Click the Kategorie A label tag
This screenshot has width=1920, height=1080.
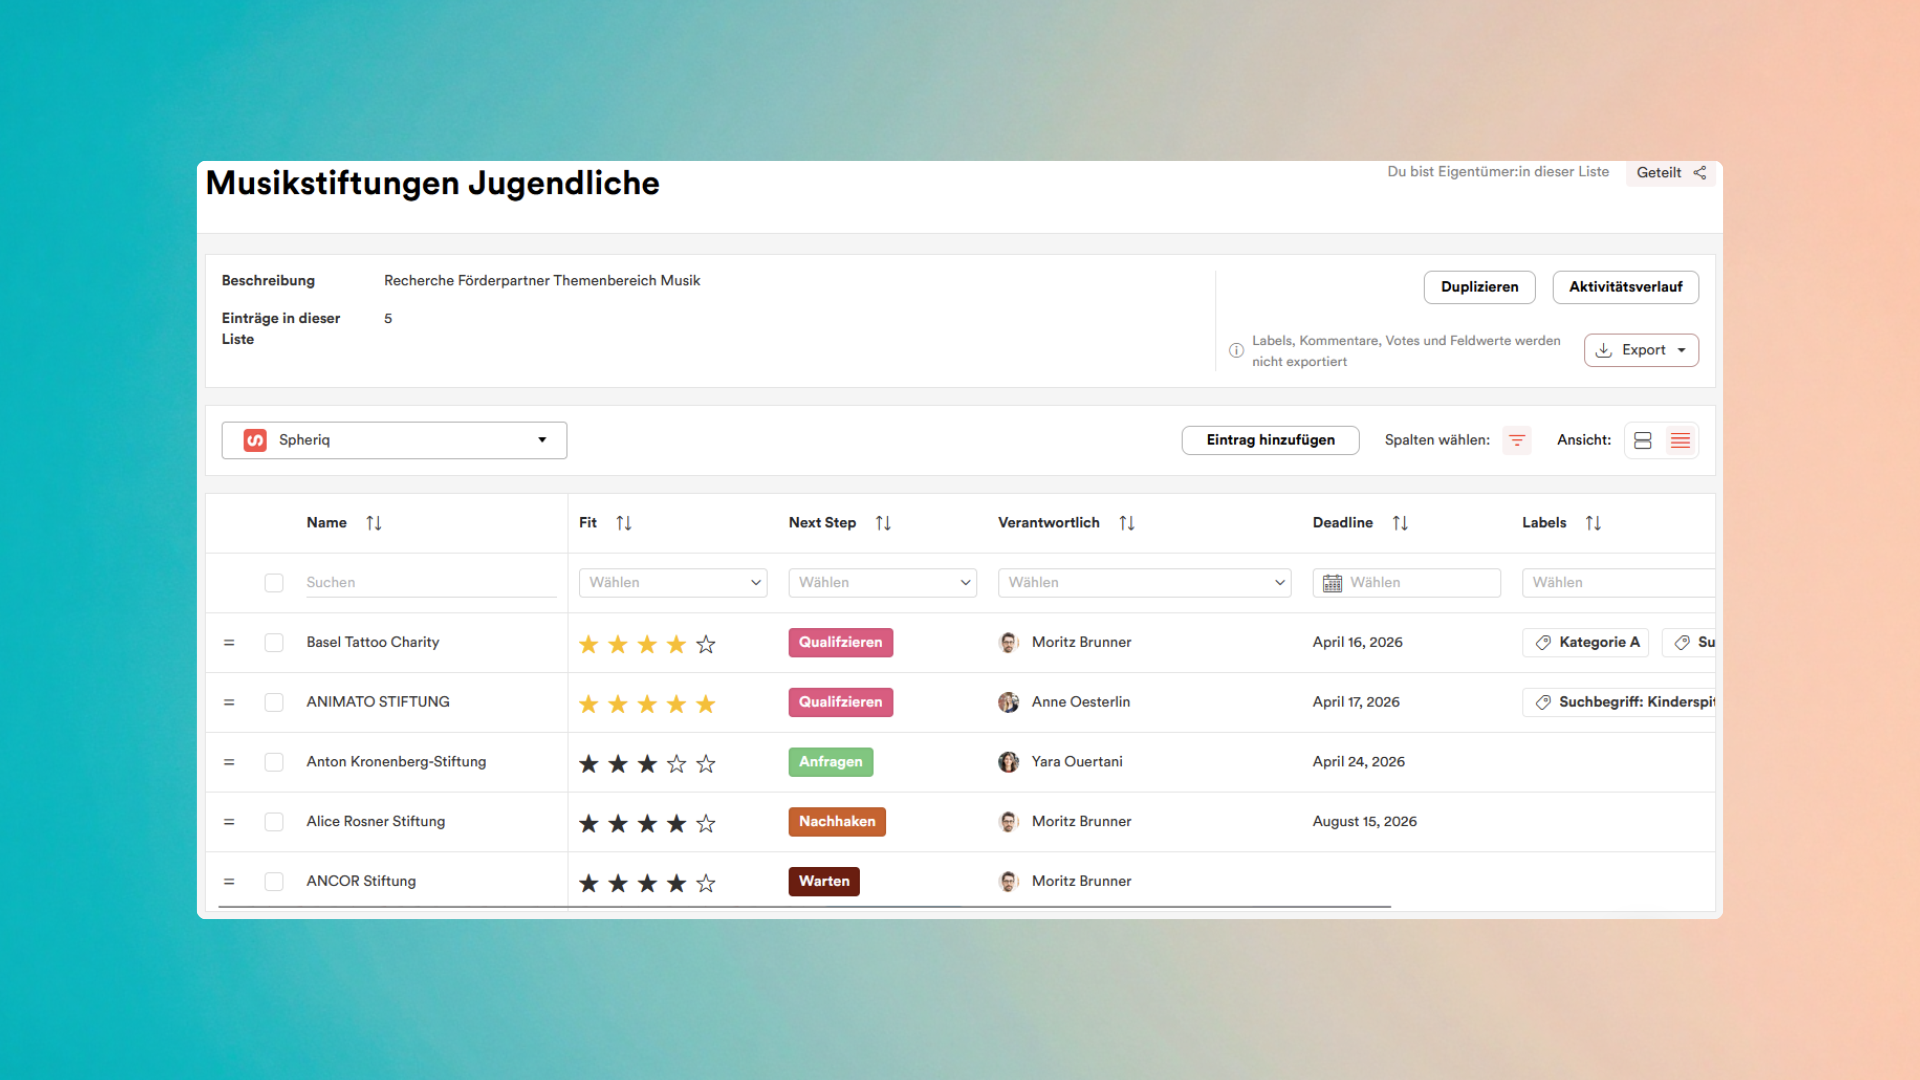pyautogui.click(x=1588, y=643)
